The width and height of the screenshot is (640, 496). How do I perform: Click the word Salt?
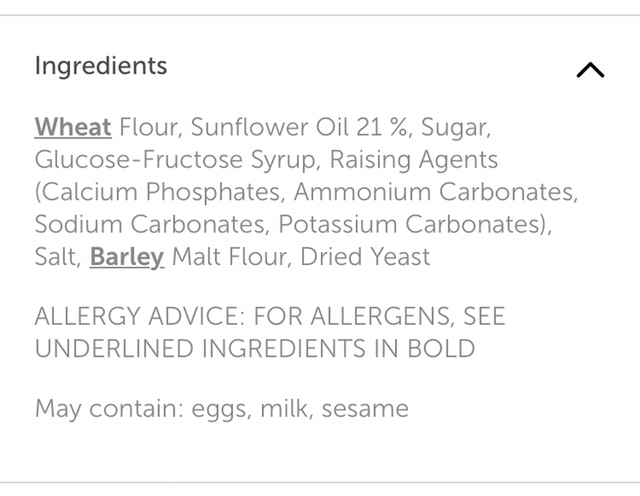click(x=56, y=257)
